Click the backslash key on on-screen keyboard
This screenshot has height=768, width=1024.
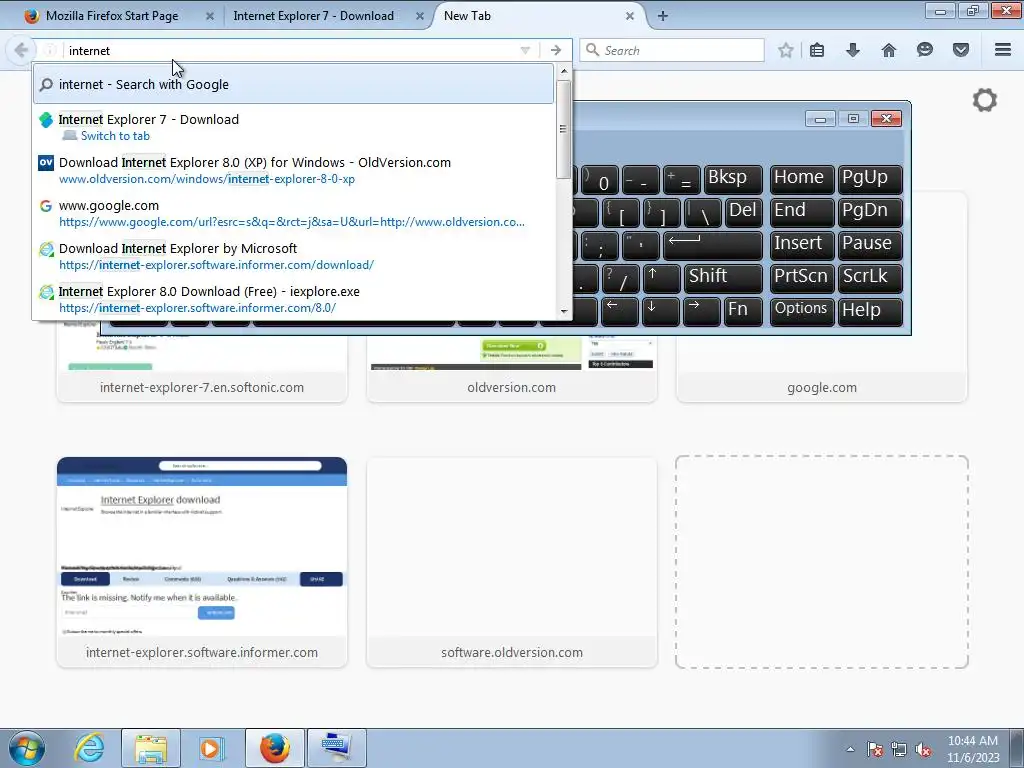[703, 212]
